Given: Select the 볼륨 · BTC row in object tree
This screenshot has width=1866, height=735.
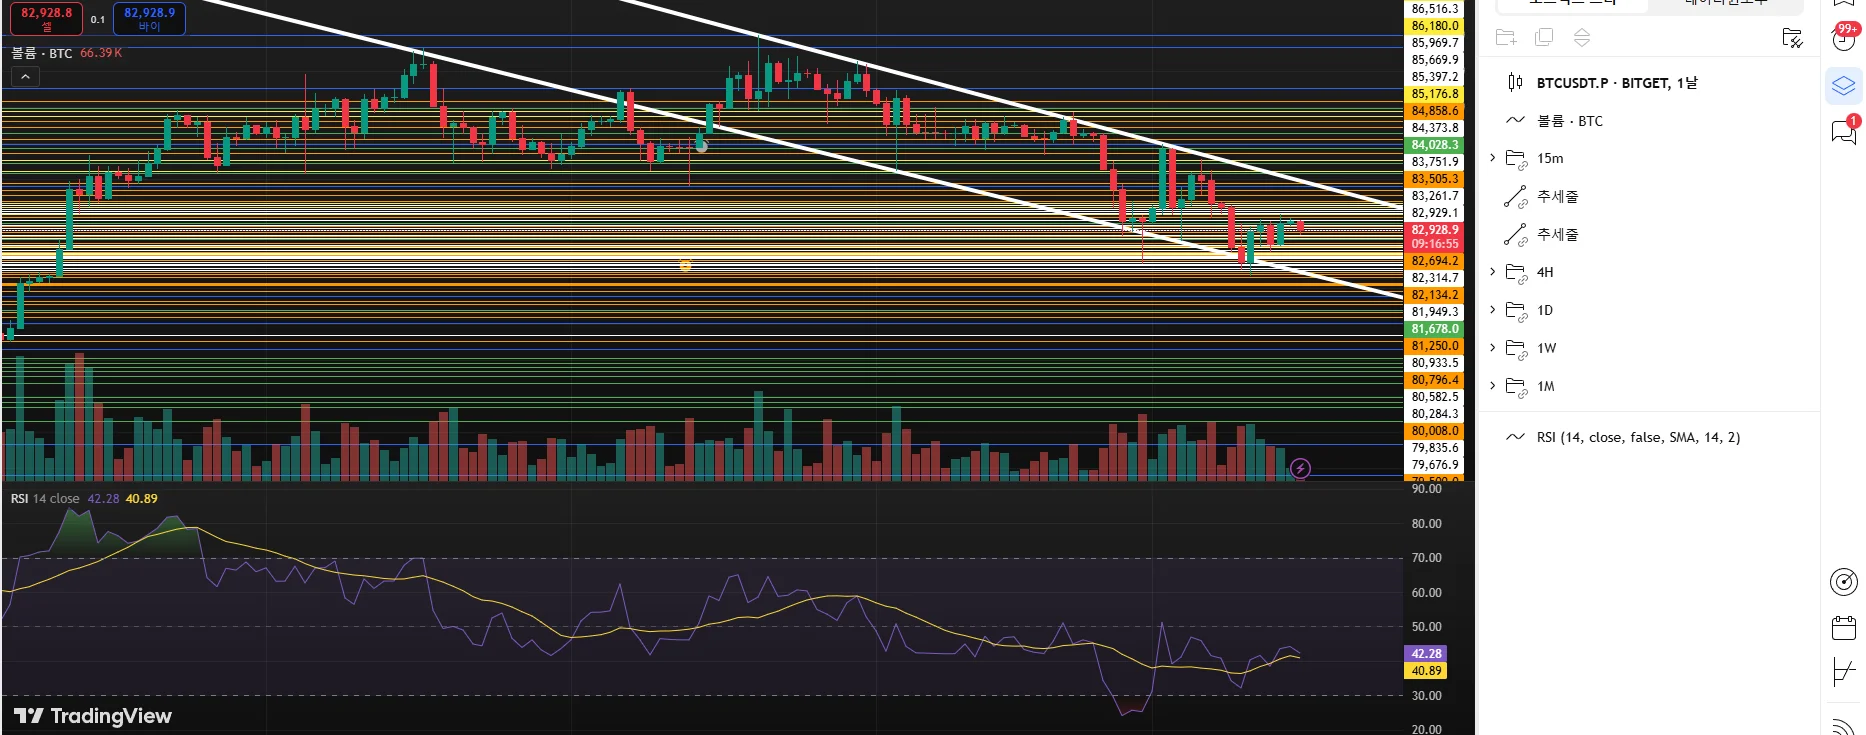Looking at the screenshot, I should 1648,121.
